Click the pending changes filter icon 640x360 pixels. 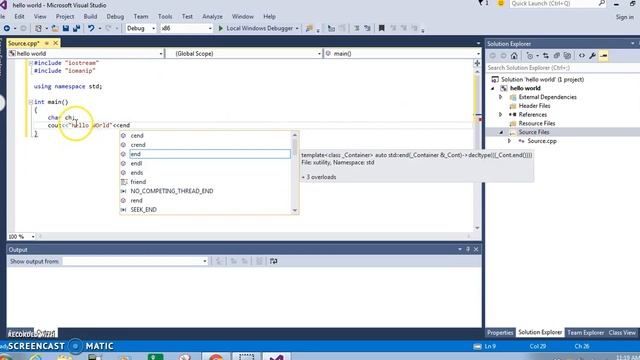coord(530,56)
